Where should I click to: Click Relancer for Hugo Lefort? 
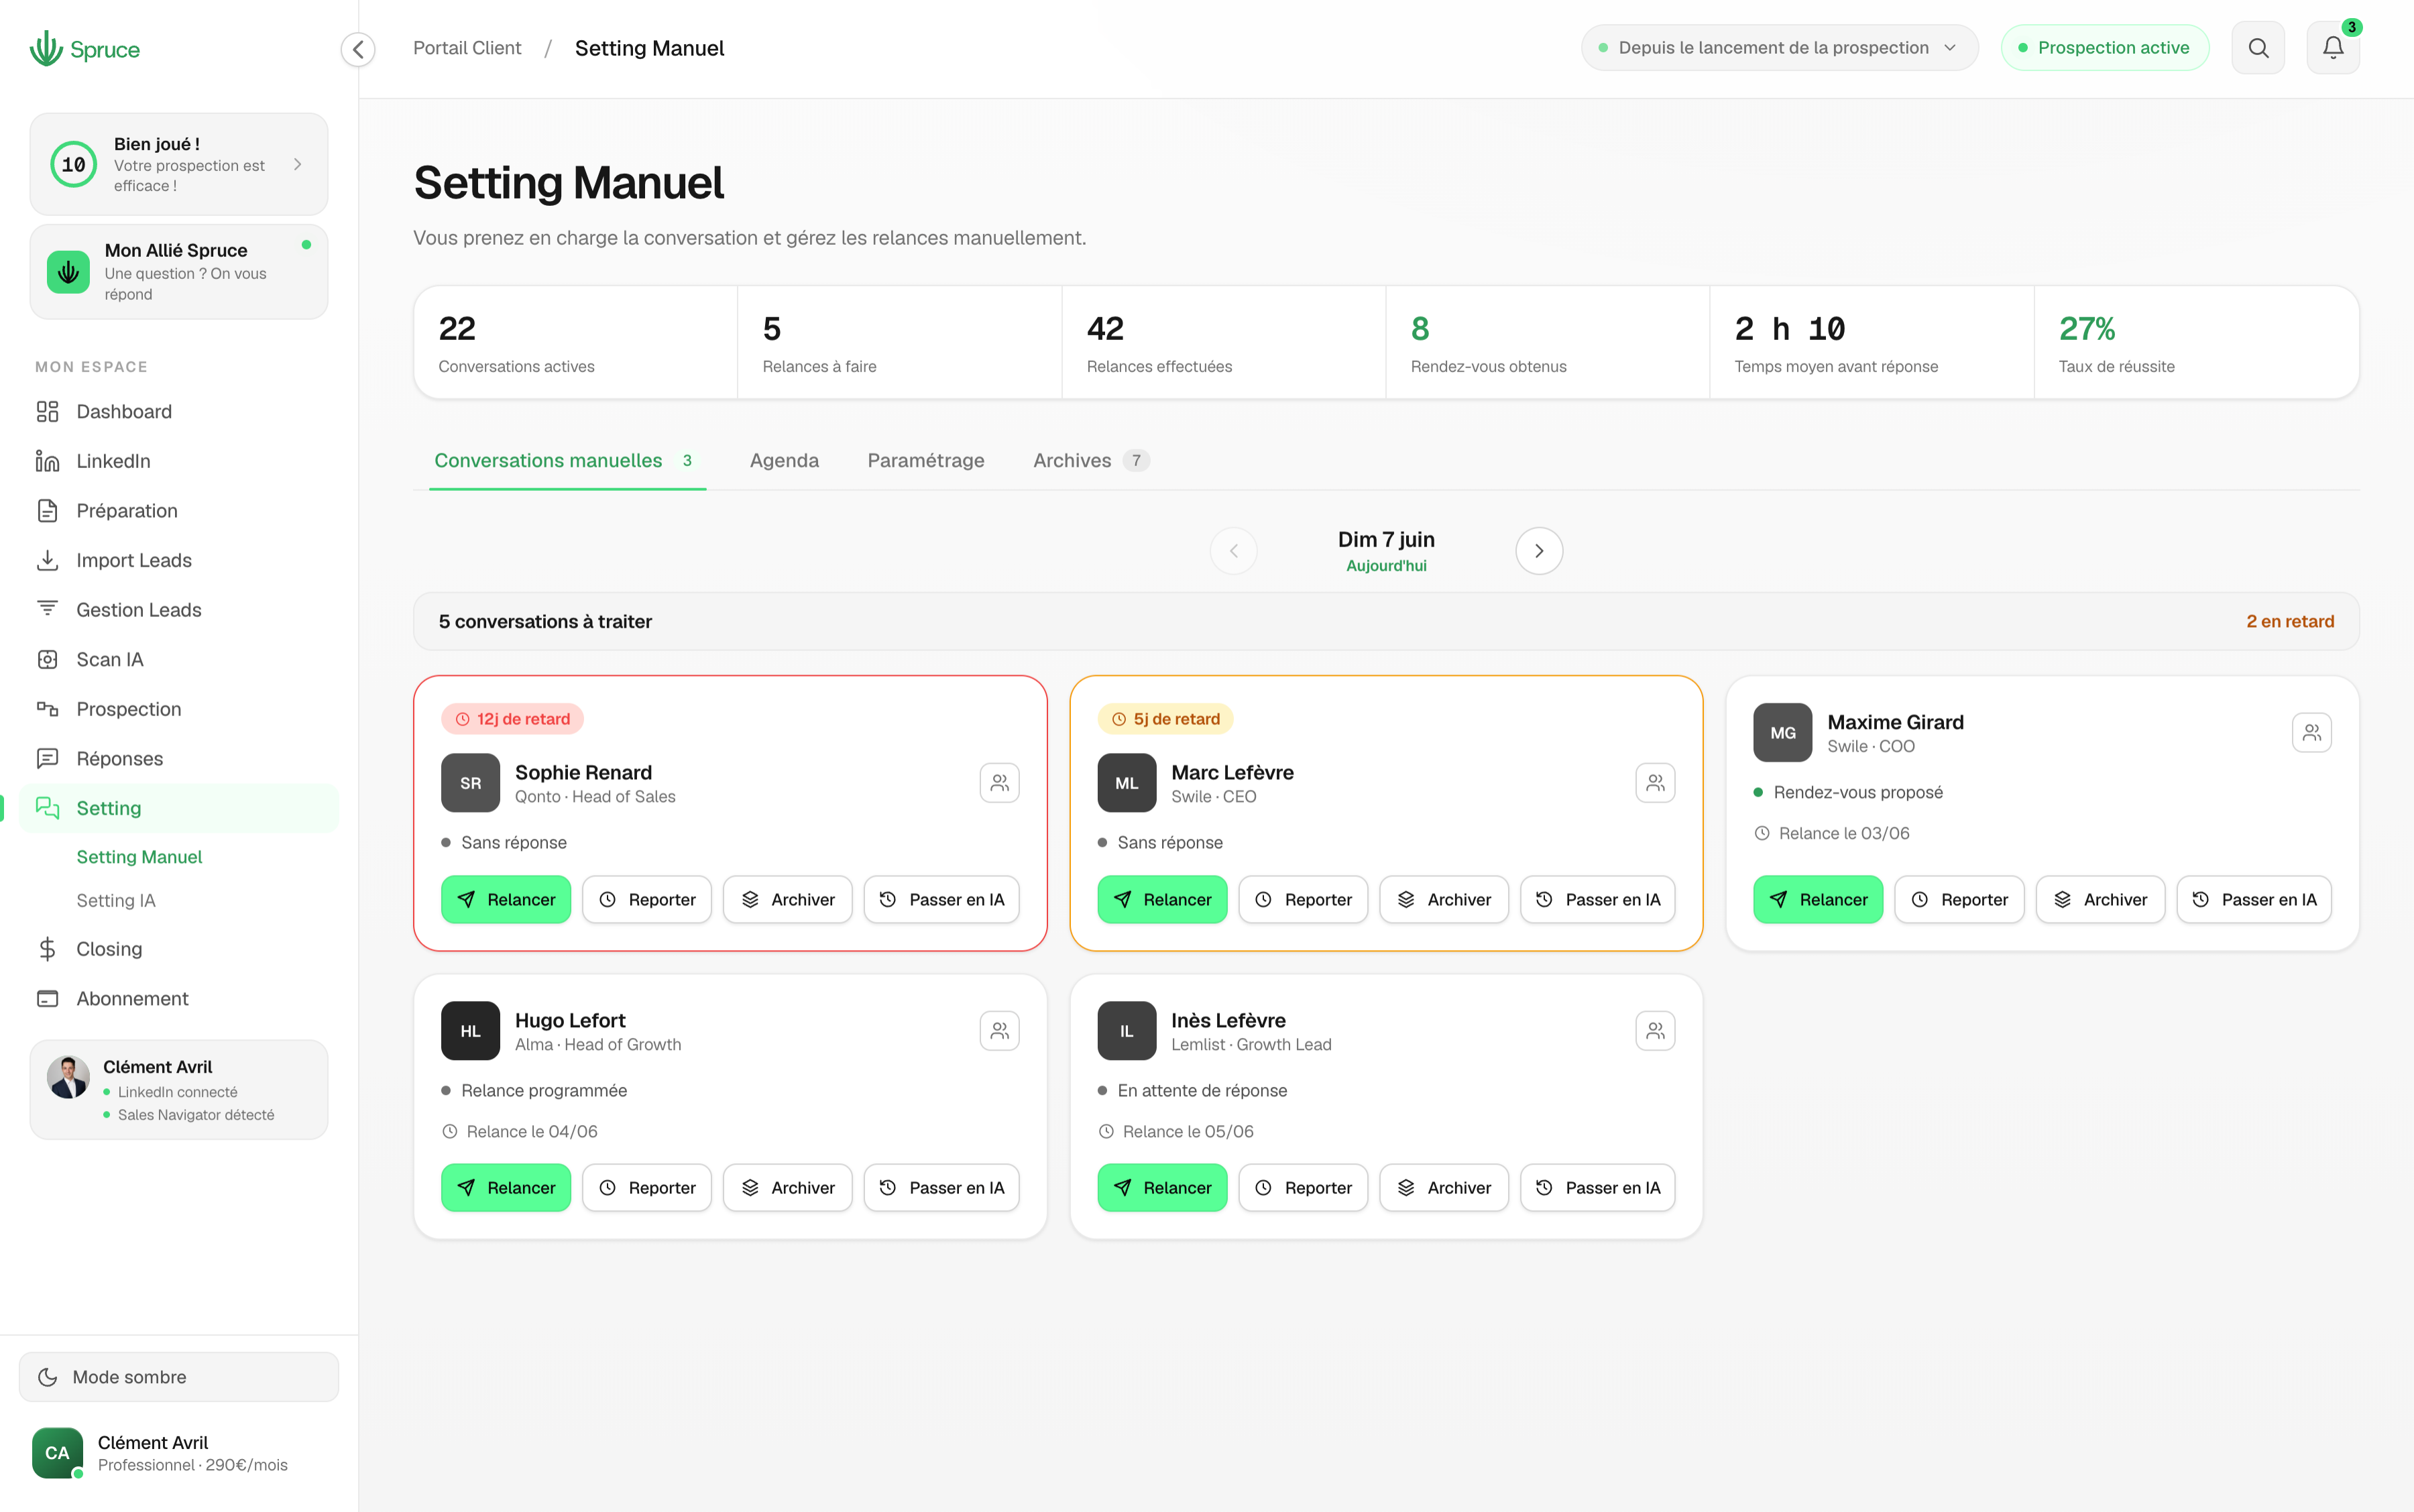tap(506, 1188)
